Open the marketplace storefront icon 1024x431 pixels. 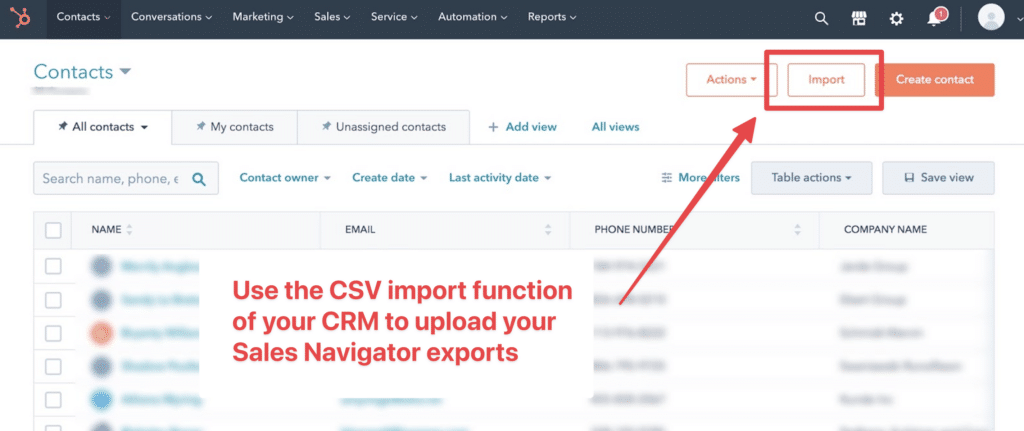coord(859,18)
